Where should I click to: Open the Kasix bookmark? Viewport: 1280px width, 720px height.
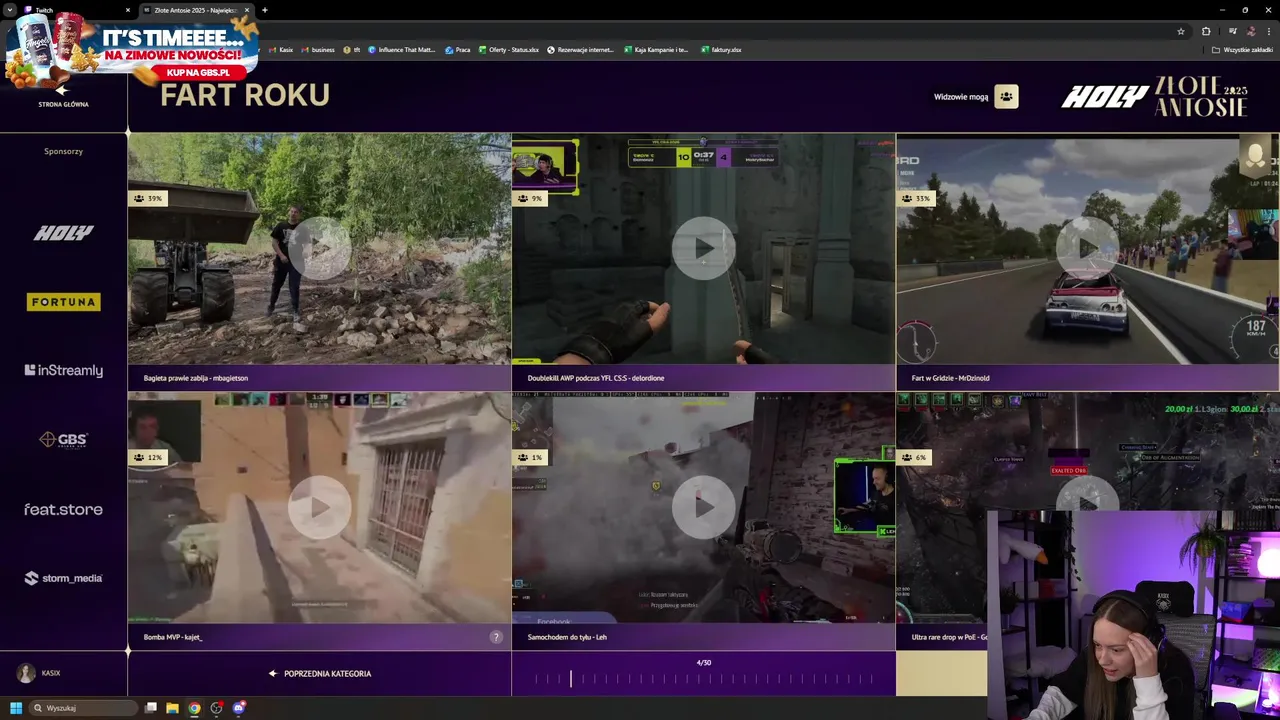tap(280, 49)
